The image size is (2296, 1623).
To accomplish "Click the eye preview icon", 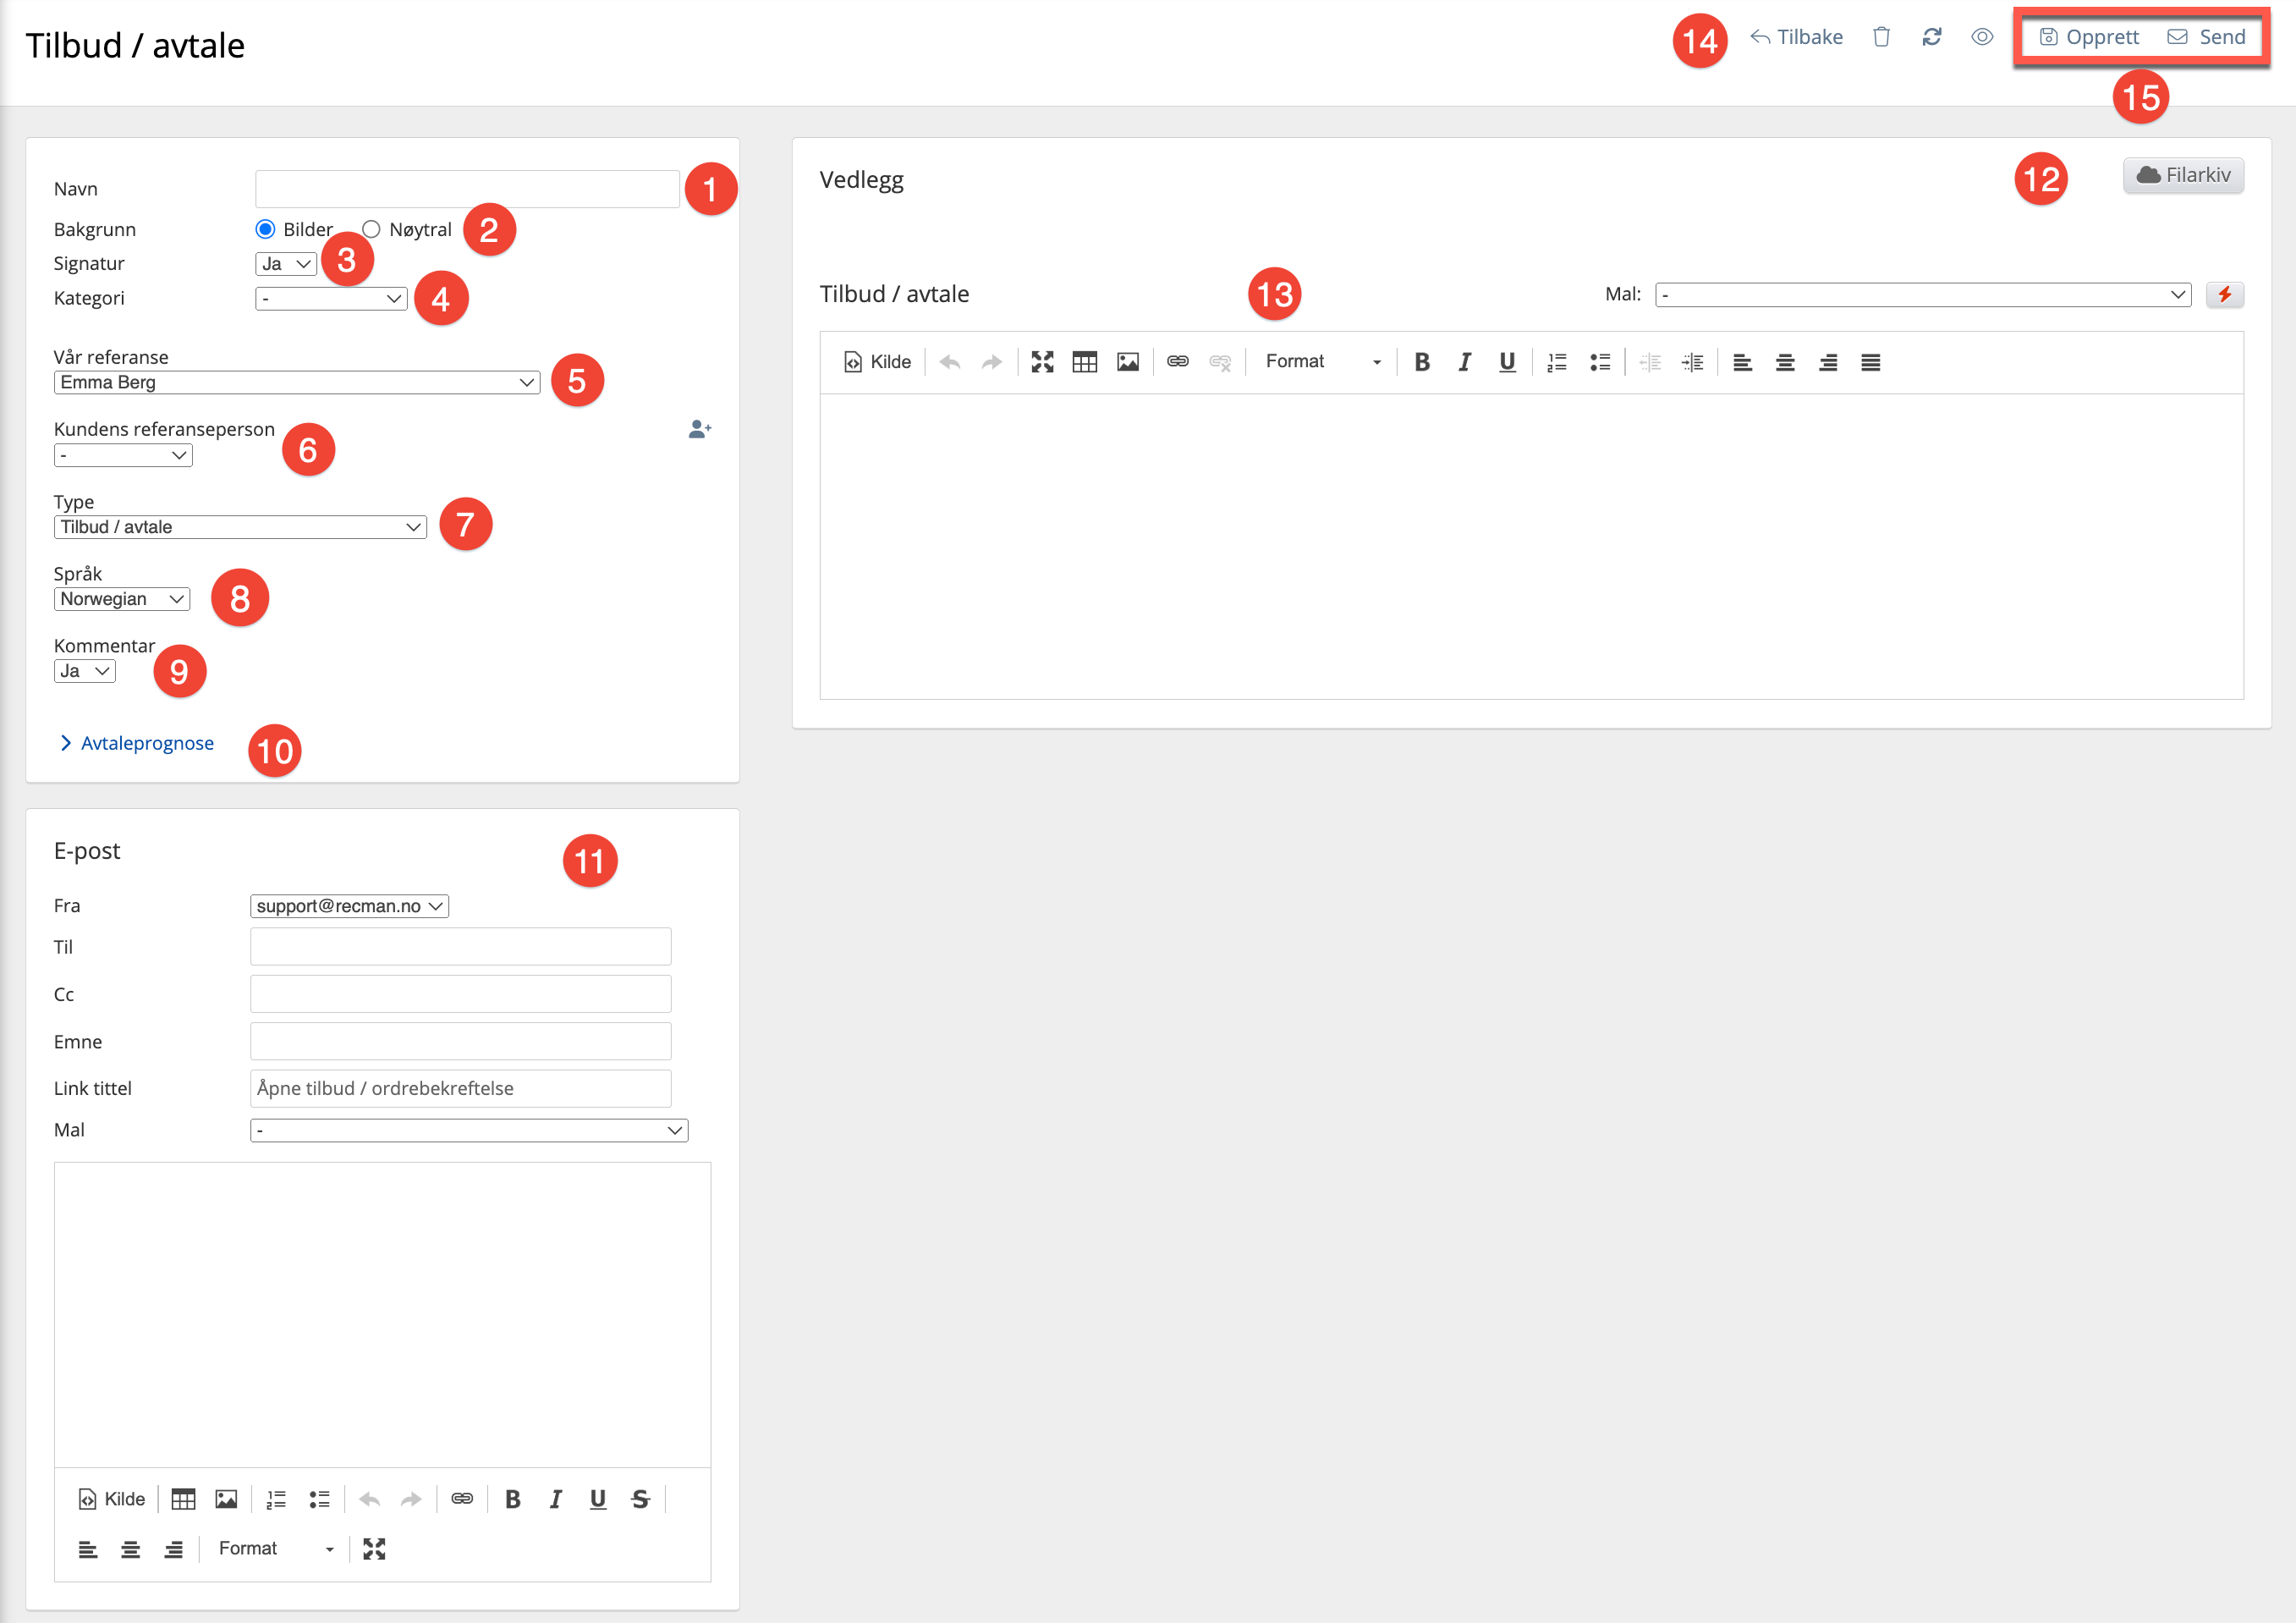I will 1982,37.
